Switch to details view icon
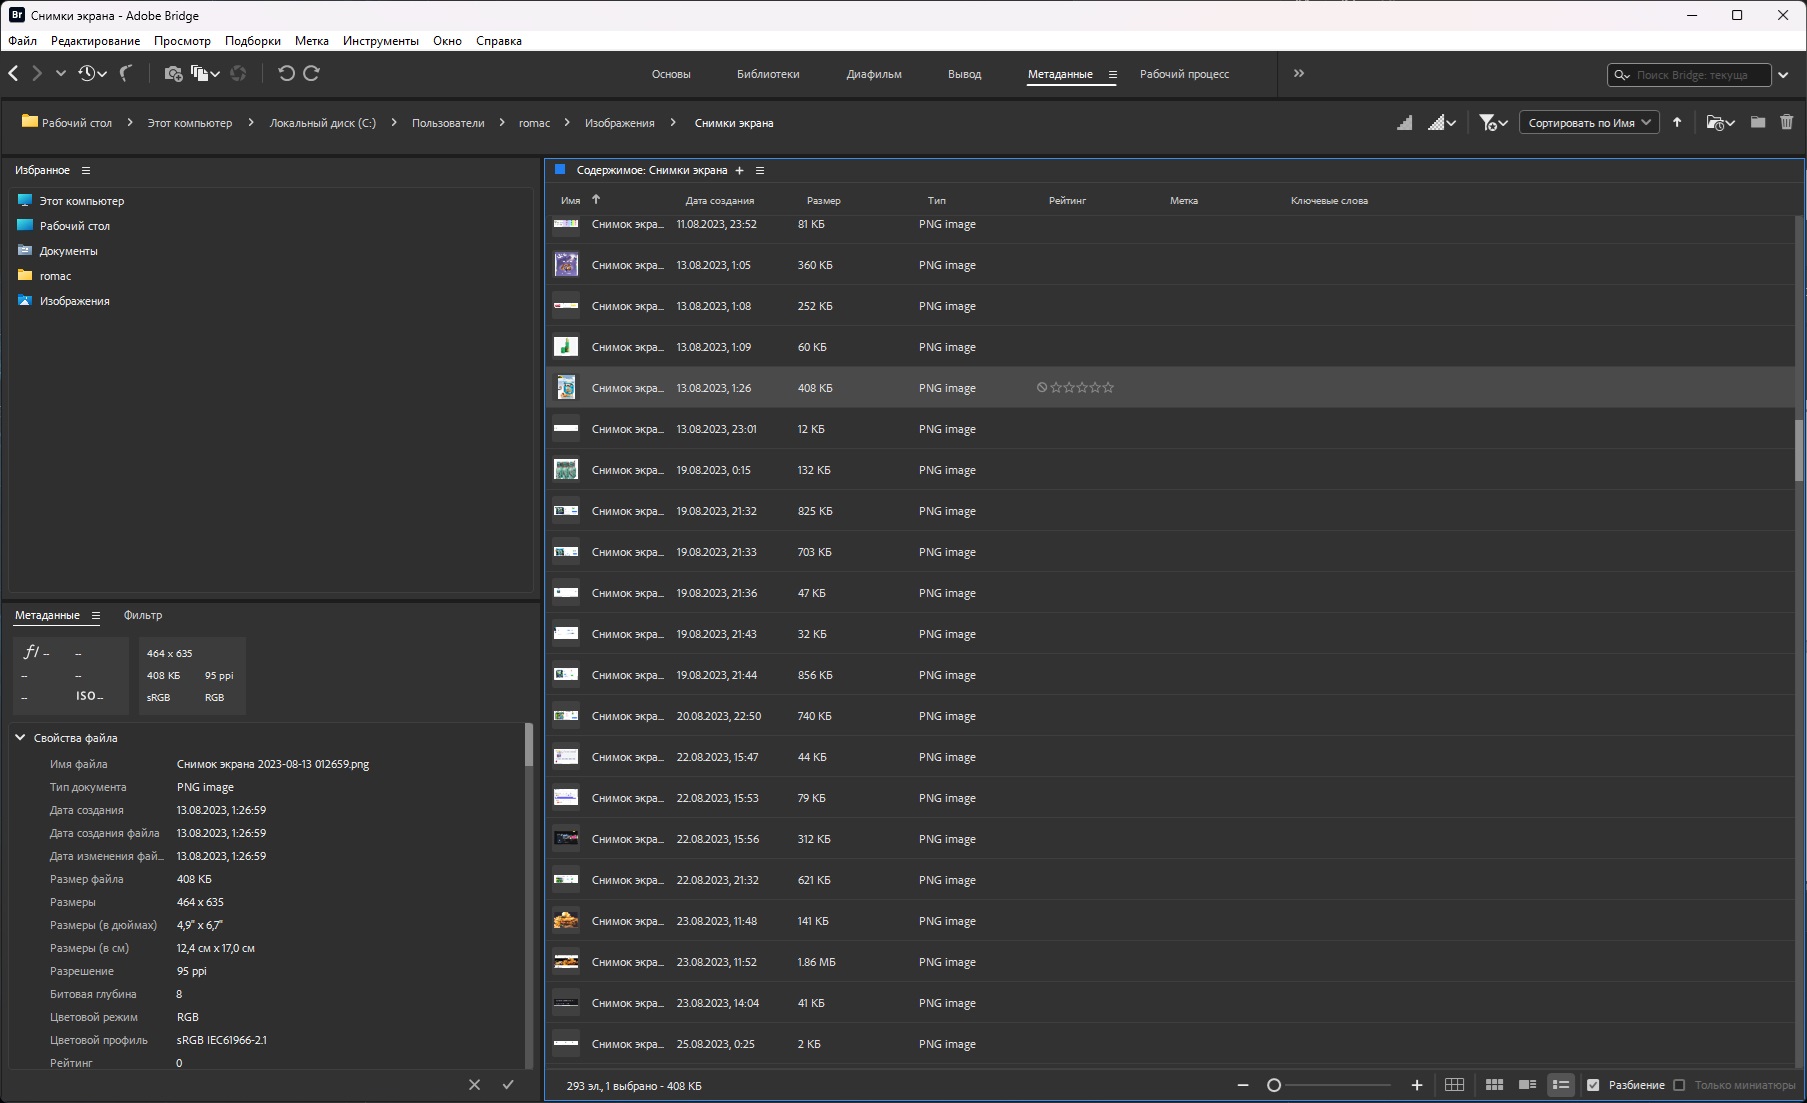1807x1103 pixels. click(x=1527, y=1085)
